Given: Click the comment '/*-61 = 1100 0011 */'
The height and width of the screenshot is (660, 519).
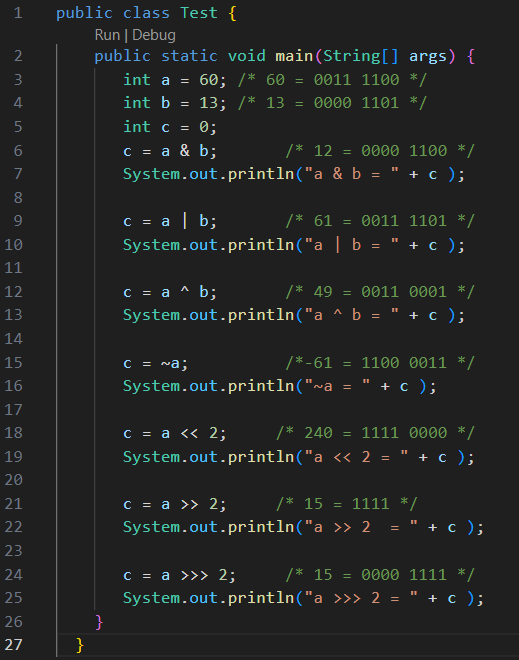Looking at the screenshot, I should pyautogui.click(x=380, y=362).
